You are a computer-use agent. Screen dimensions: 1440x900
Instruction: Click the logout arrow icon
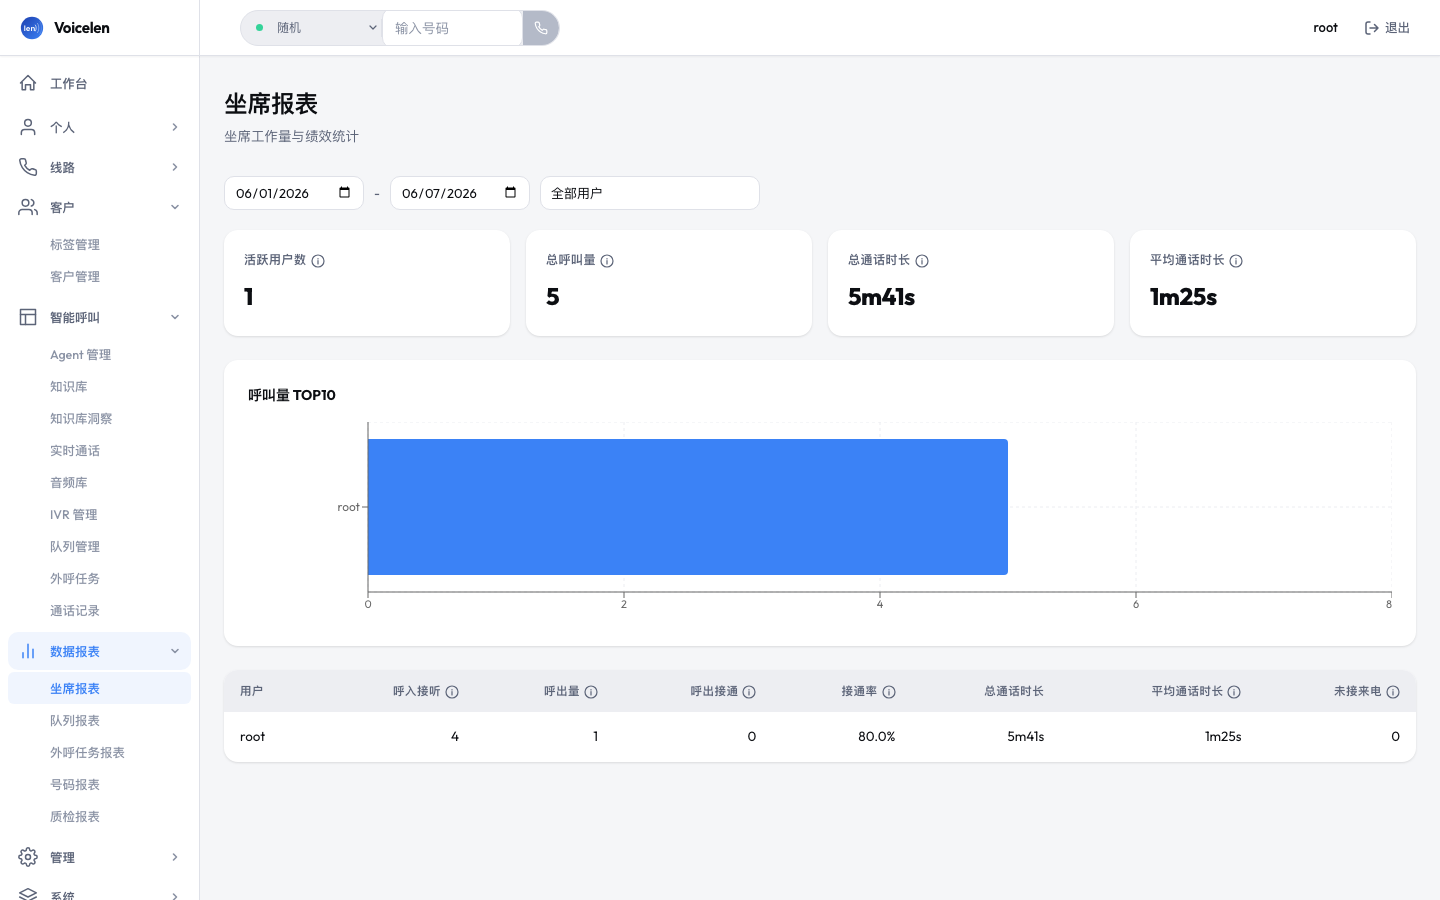point(1372,28)
